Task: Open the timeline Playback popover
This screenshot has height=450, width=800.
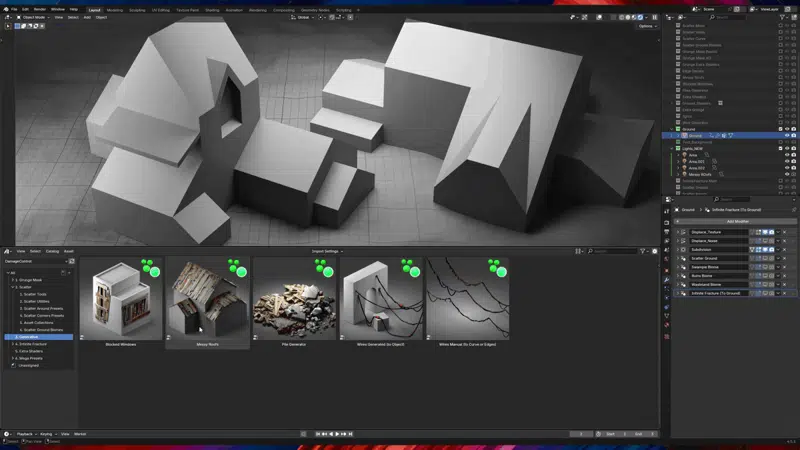Action: coord(26,434)
